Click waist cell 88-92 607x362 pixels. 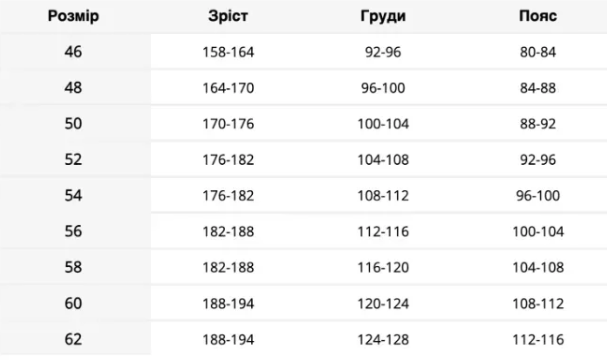(x=538, y=124)
